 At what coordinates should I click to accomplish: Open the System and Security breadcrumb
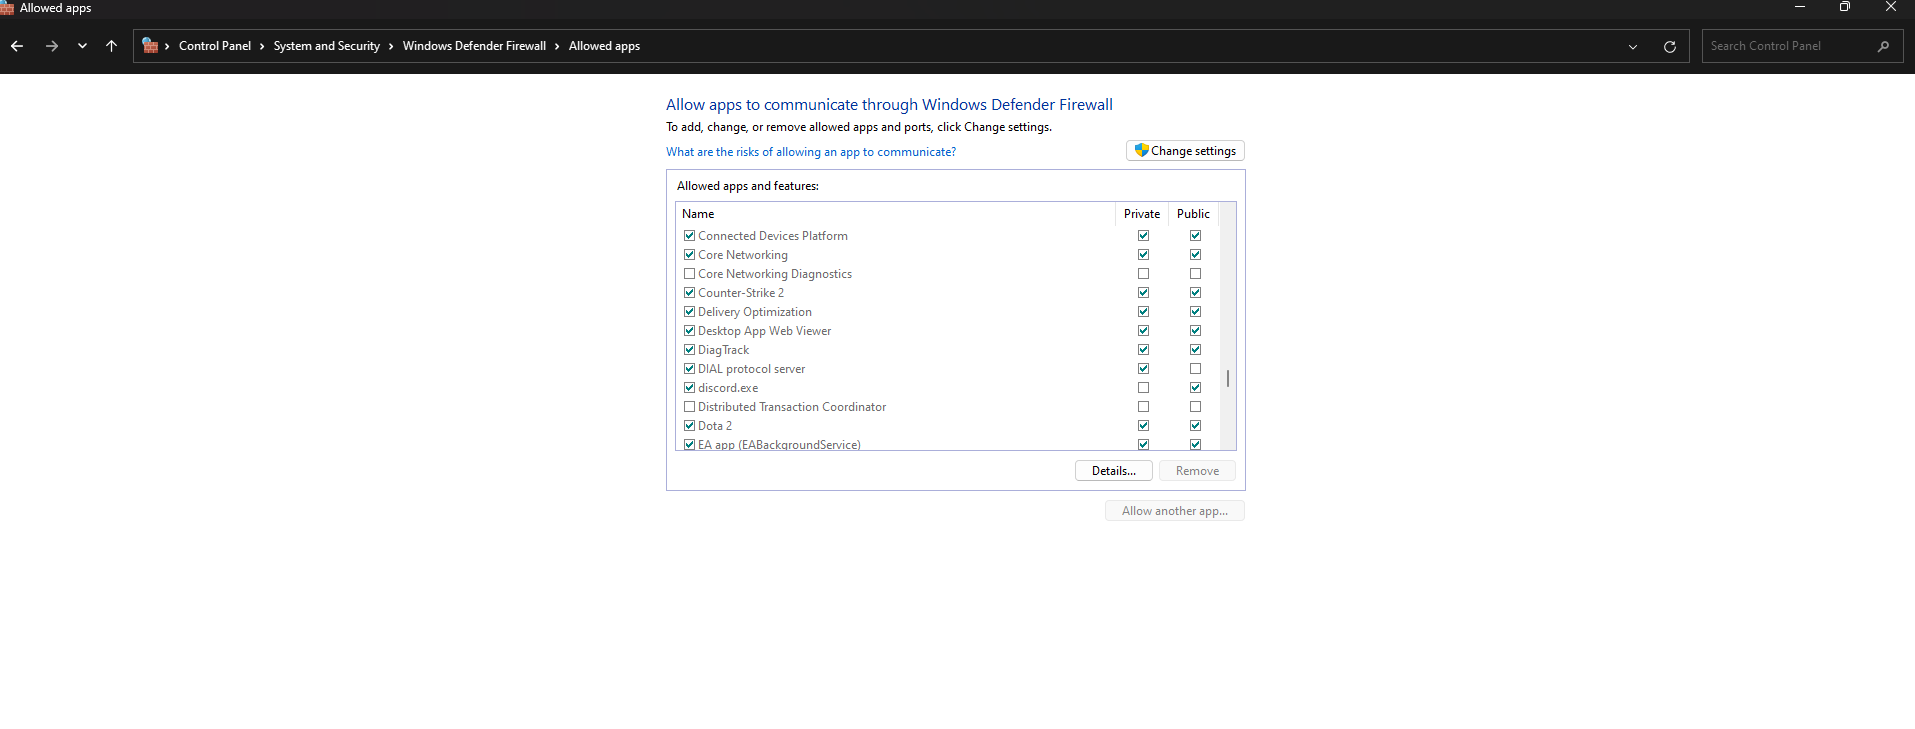[x=327, y=46]
